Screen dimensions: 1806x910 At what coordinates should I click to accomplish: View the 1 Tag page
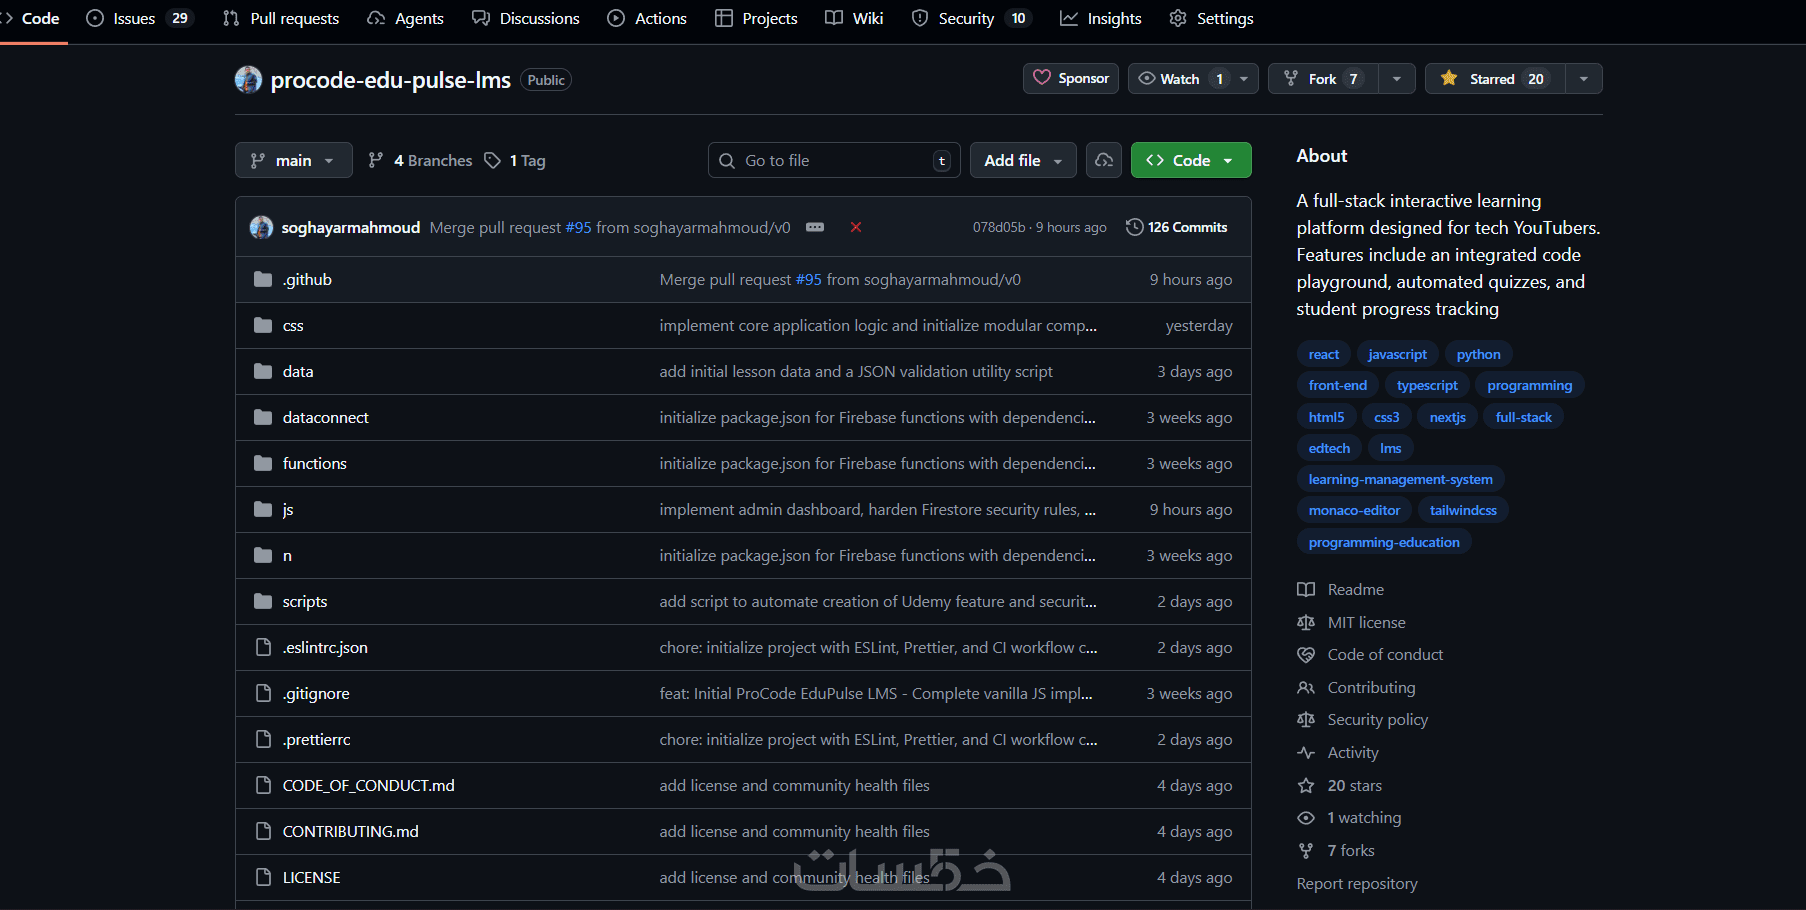515,160
